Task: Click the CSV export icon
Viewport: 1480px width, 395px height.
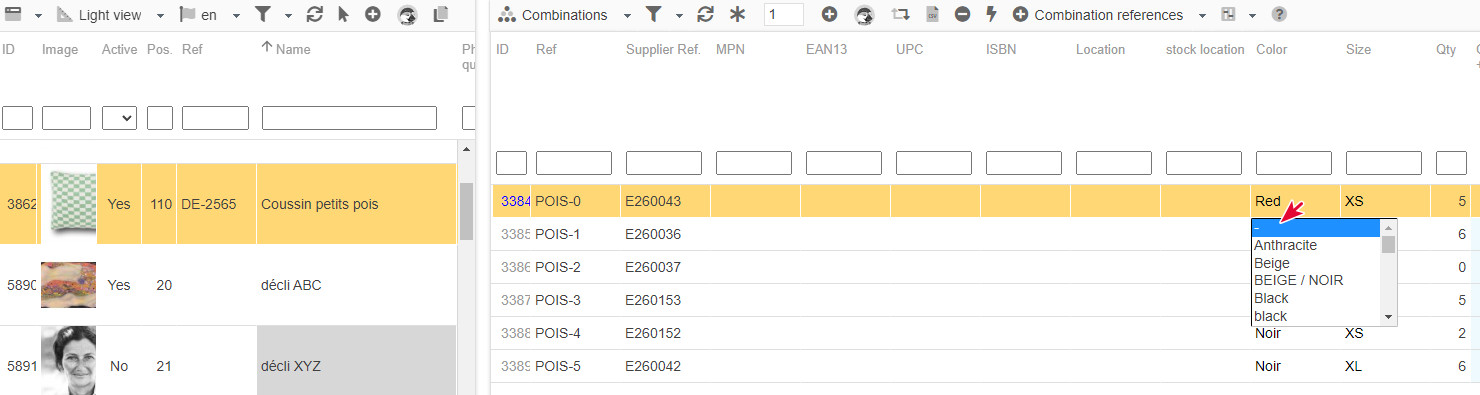Action: 932,15
